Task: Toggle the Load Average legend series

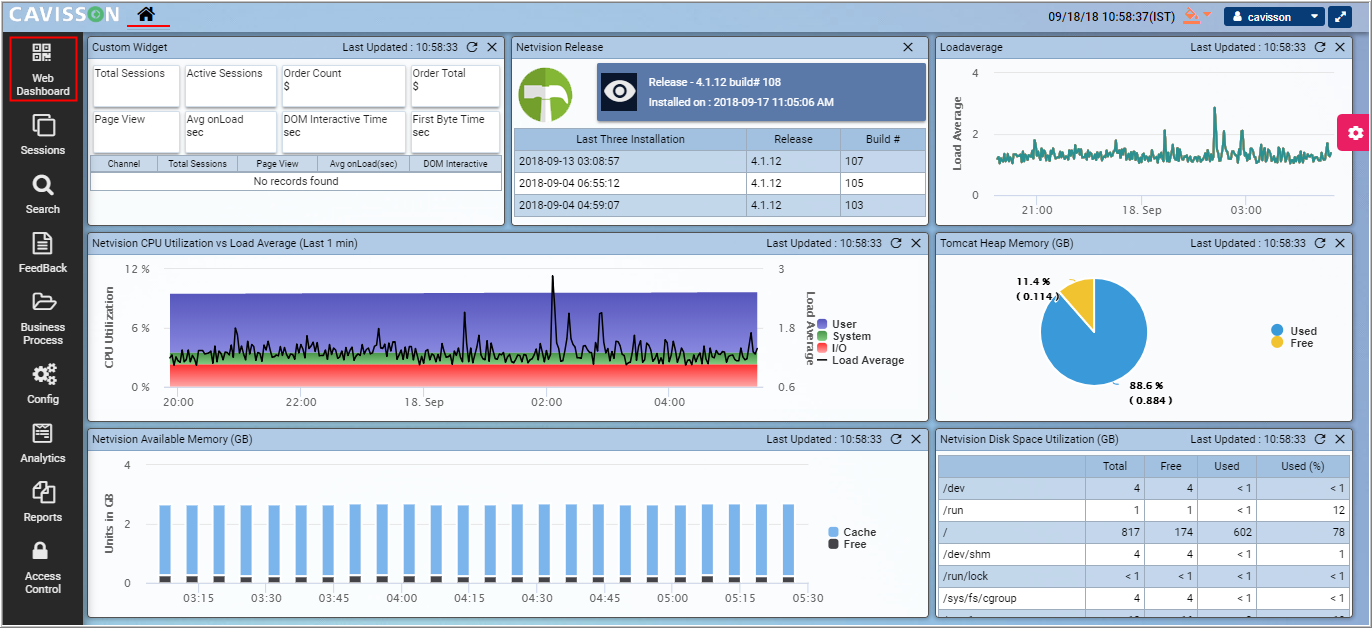Action: point(860,360)
